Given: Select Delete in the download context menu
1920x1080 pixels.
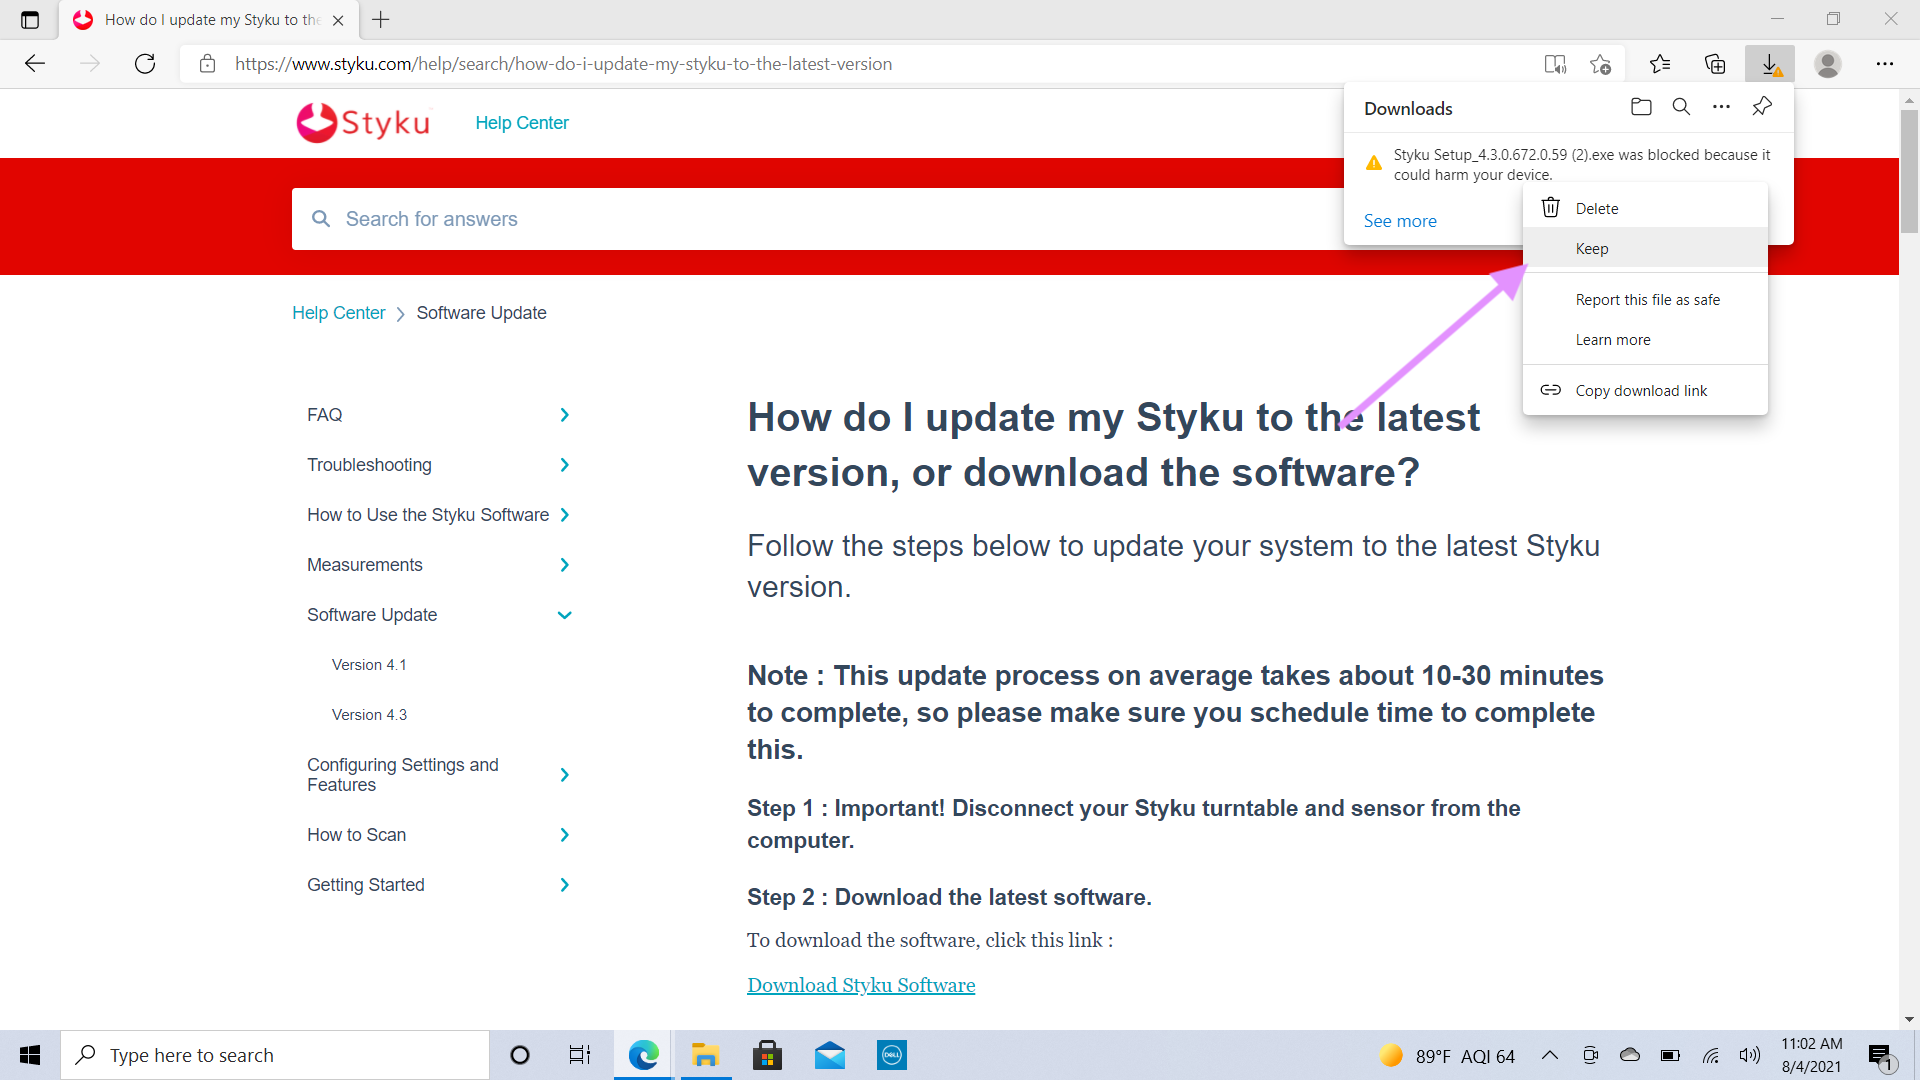Looking at the screenshot, I should 1645,208.
